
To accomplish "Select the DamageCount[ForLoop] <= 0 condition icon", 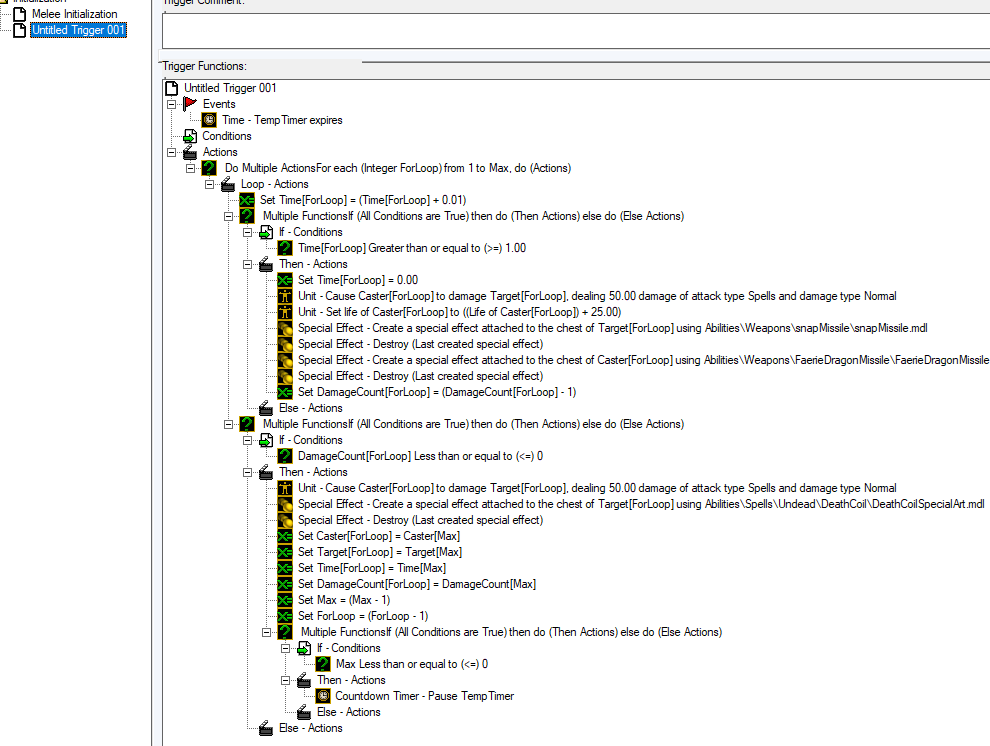I will click(x=285, y=456).
